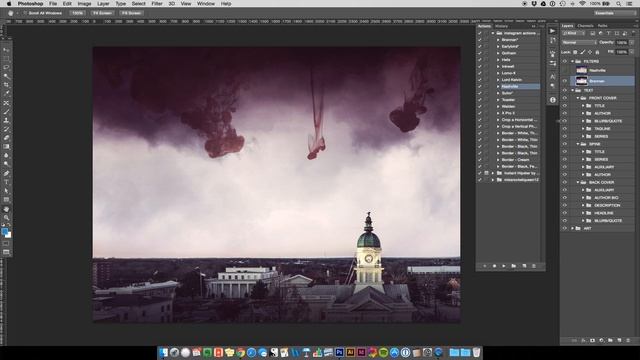
Task: Expand the Brannan action
Action: point(498,40)
